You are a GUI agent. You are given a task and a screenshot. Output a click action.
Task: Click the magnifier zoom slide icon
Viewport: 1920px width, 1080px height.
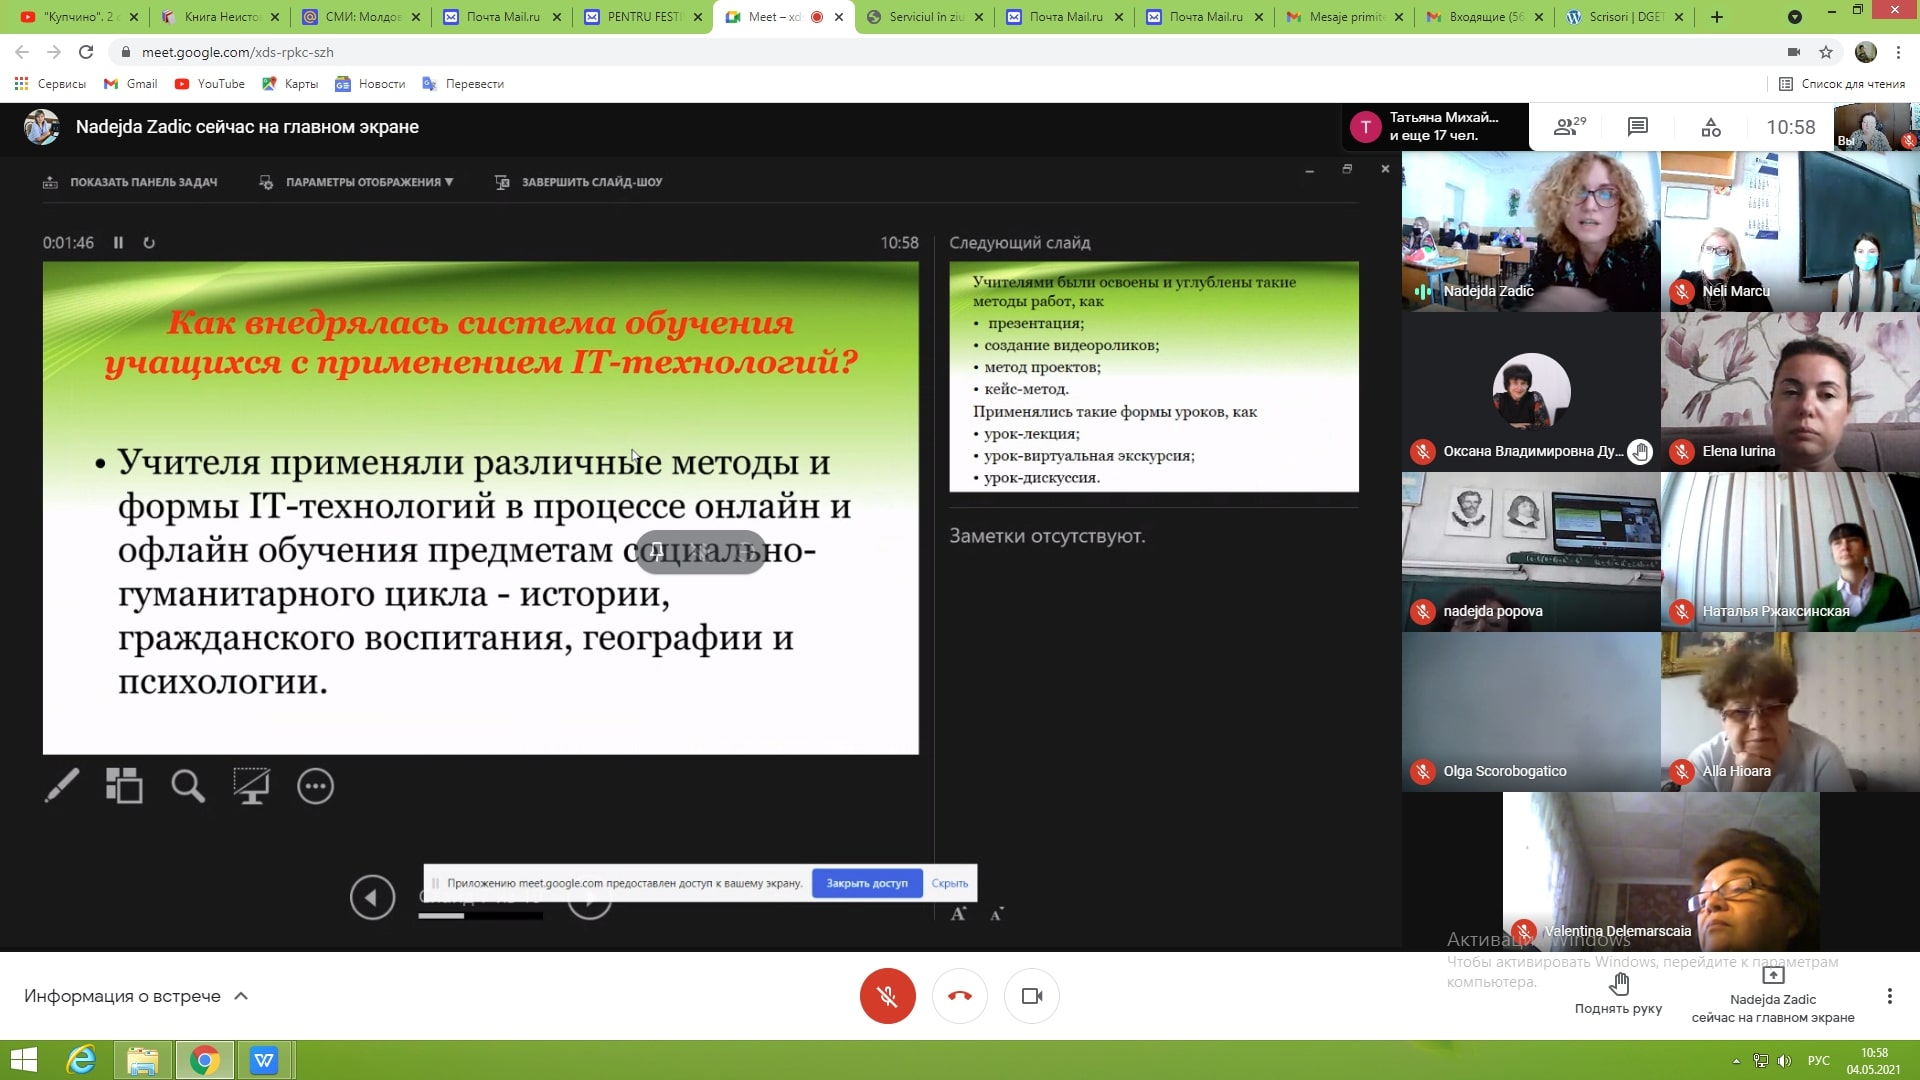(x=188, y=786)
